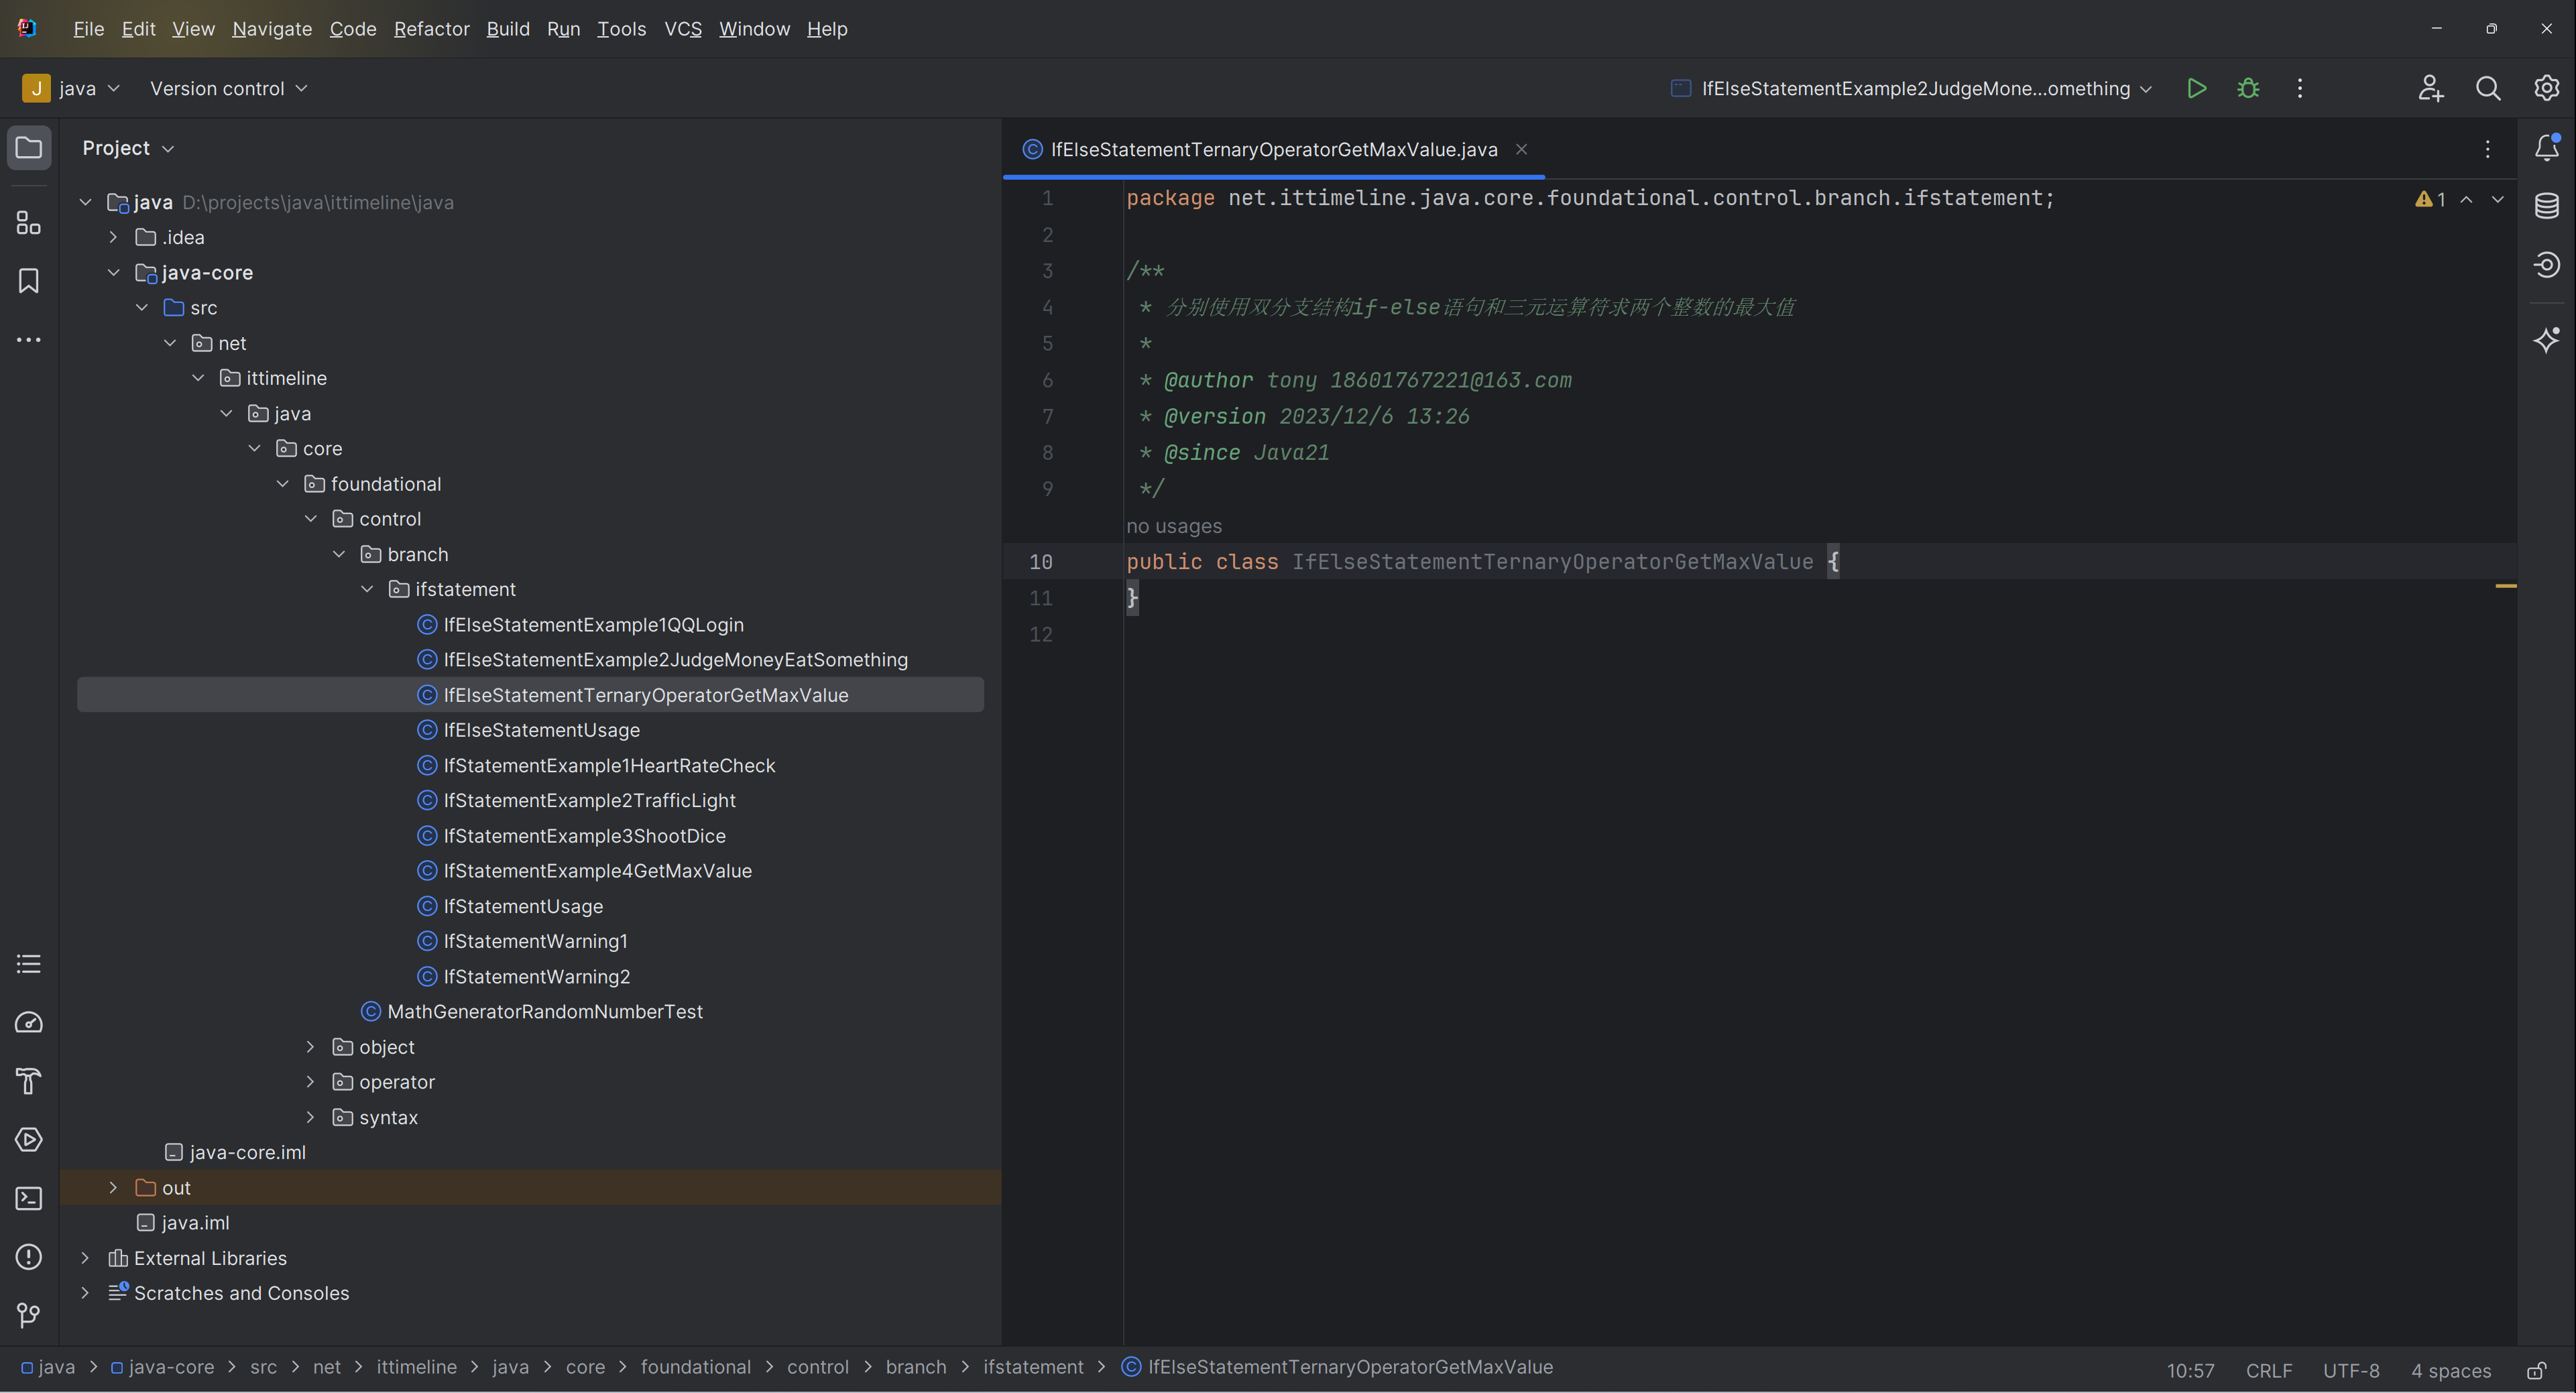The width and height of the screenshot is (2576, 1393).
Task: Expand the operator package
Action: click(310, 1082)
